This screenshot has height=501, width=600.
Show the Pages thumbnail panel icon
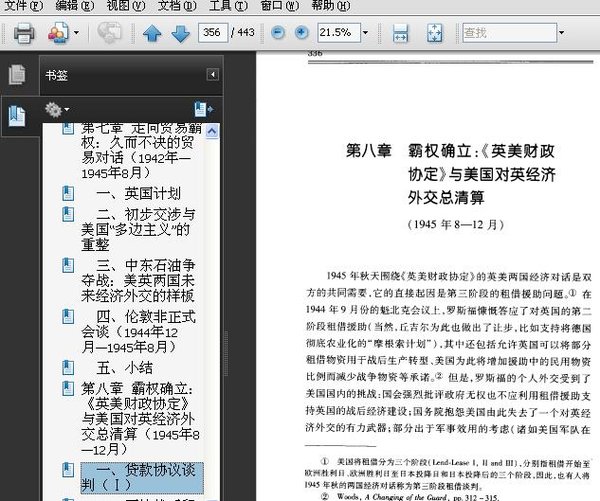tap(17, 75)
